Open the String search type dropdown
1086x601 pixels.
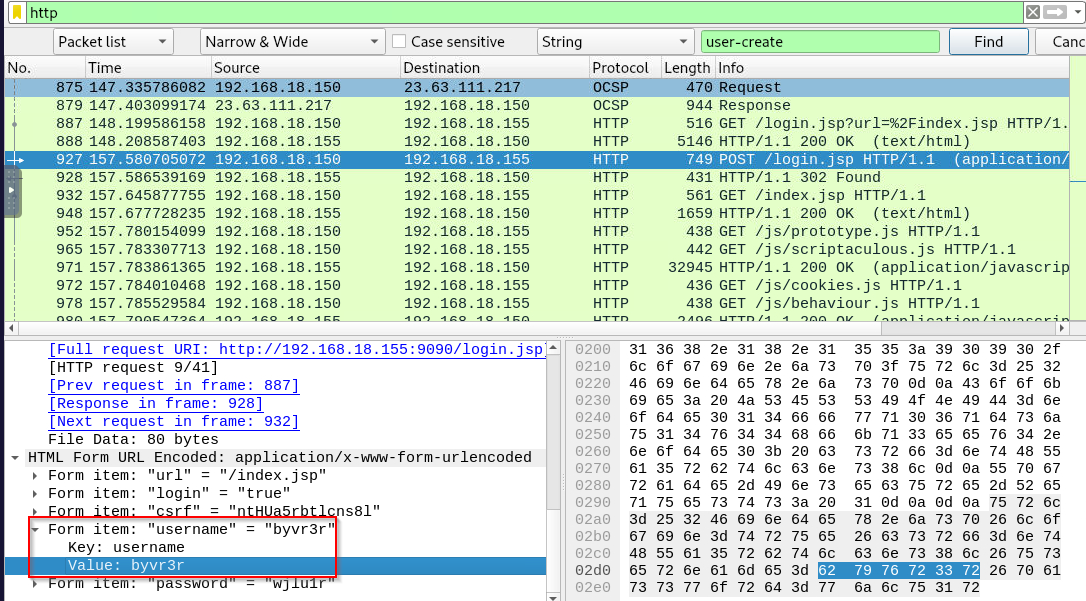(x=615, y=42)
